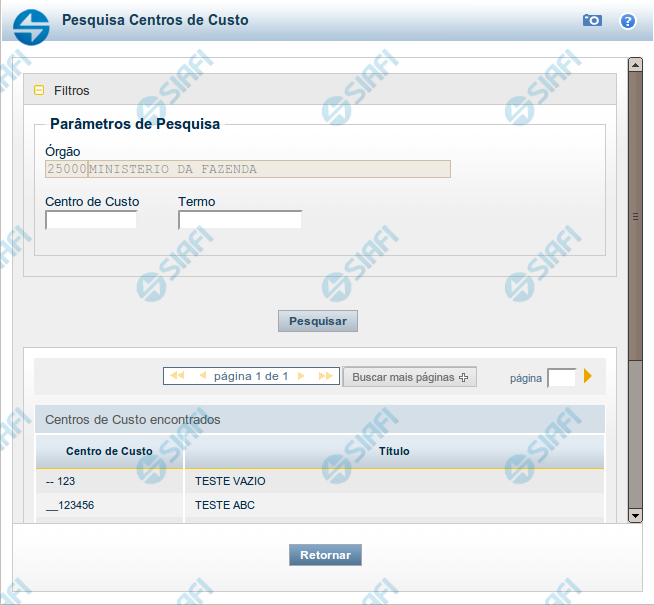
Task: Sort by Centro de Custo column header
Action: coord(109,451)
